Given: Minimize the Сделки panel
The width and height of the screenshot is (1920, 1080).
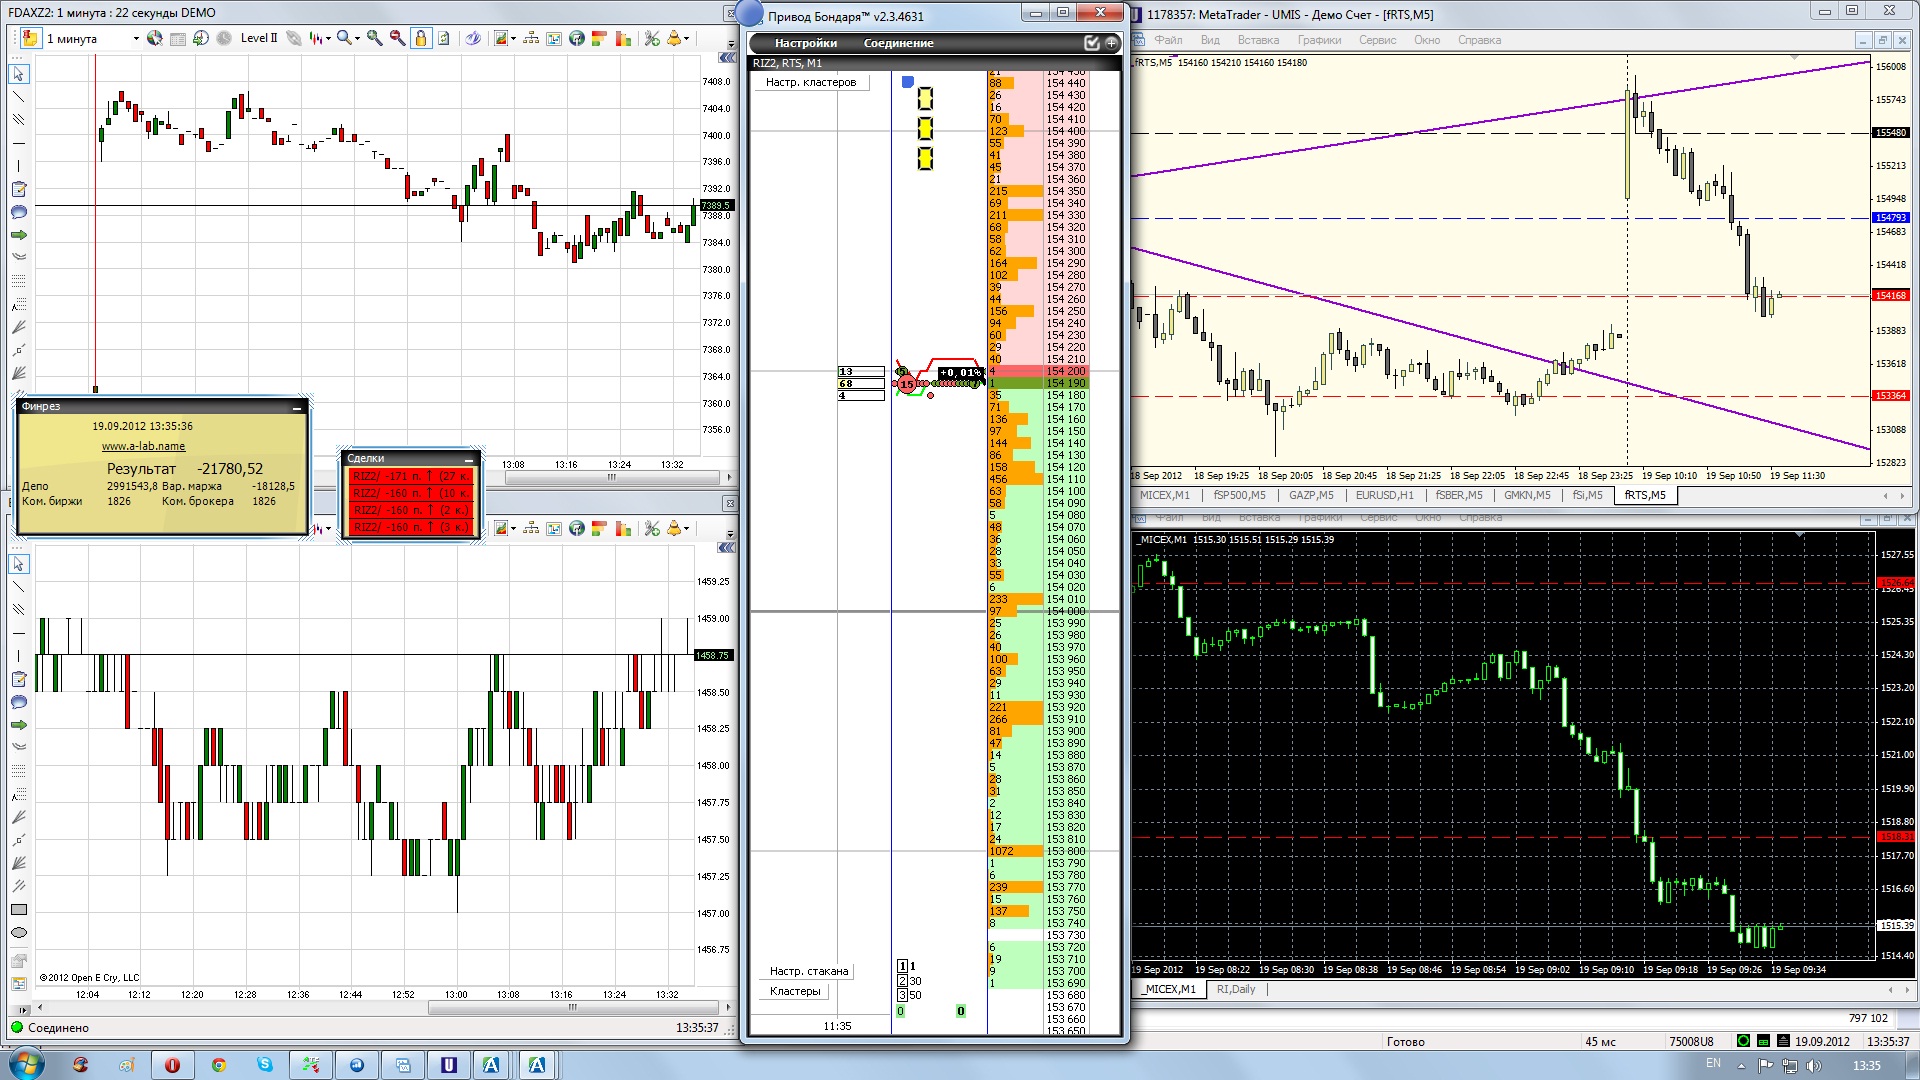Looking at the screenshot, I should pos(469,459).
